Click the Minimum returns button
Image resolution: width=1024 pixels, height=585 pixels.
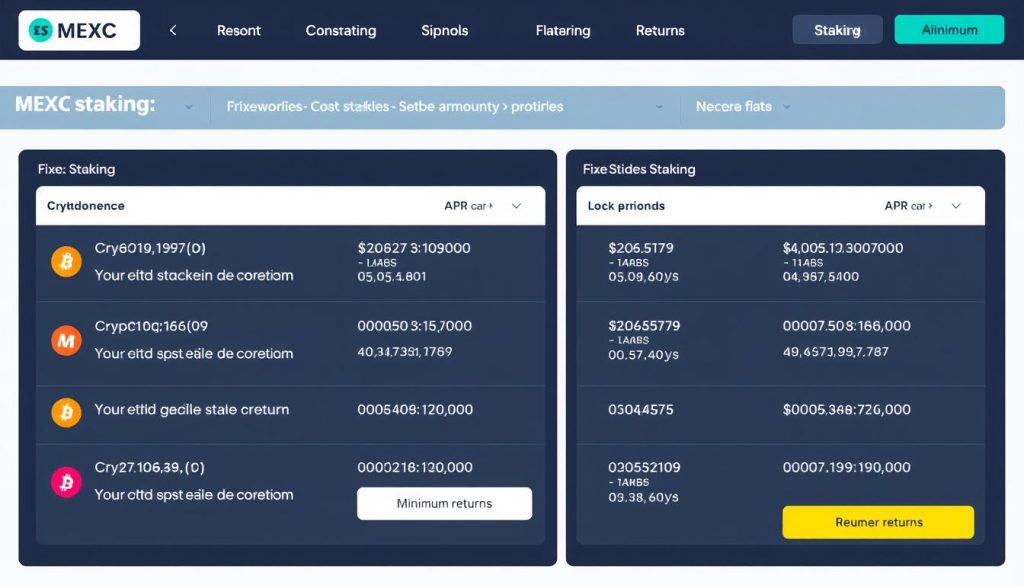point(444,503)
